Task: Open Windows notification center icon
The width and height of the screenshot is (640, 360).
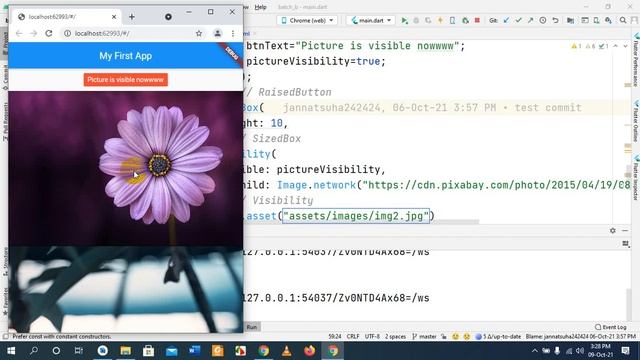Action: pyautogui.click(x=625, y=351)
